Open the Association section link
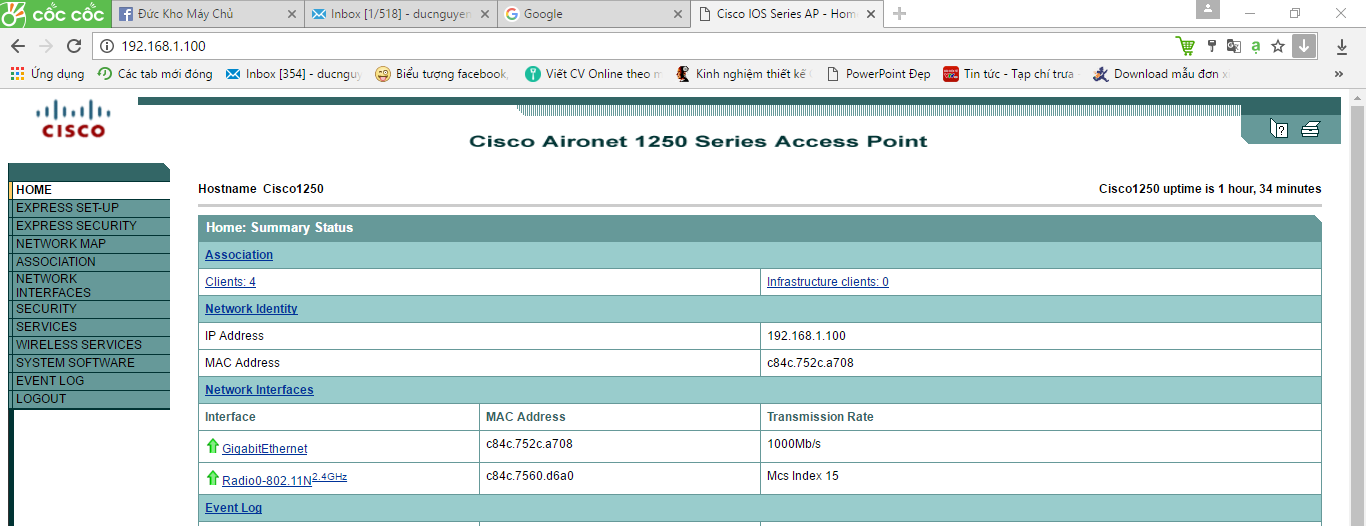Viewport: 1366px width, 526px height. tap(239, 255)
